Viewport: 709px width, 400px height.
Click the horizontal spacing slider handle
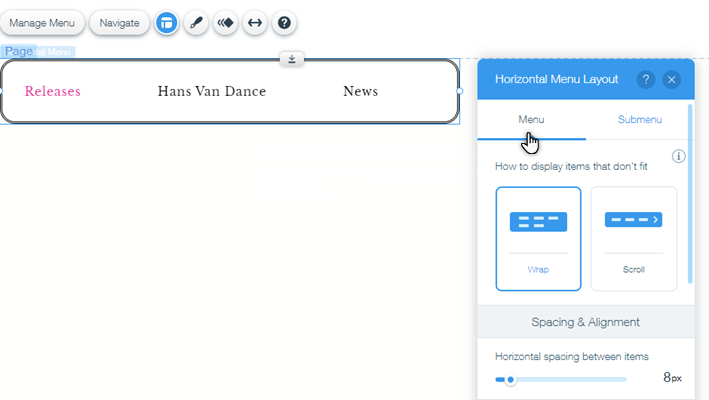(x=510, y=380)
